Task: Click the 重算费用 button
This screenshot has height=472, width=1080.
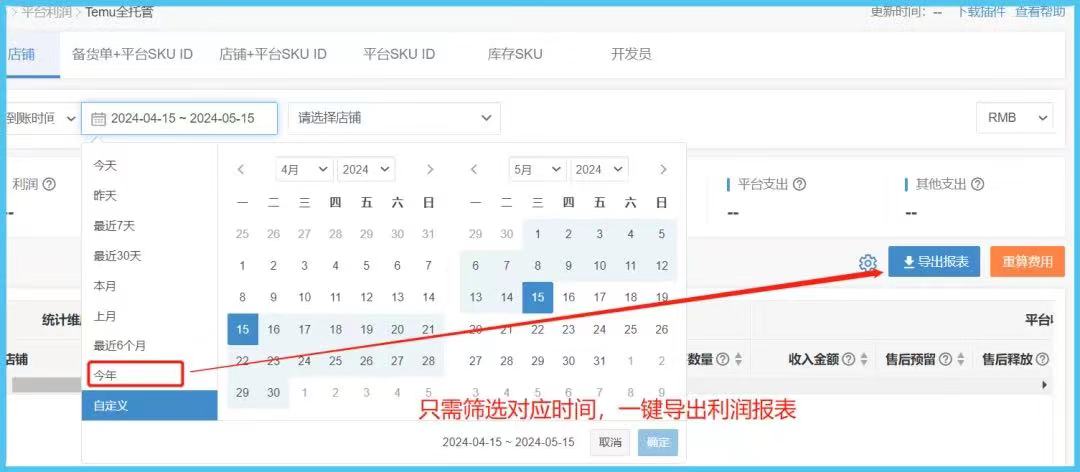Action: tap(1028, 262)
